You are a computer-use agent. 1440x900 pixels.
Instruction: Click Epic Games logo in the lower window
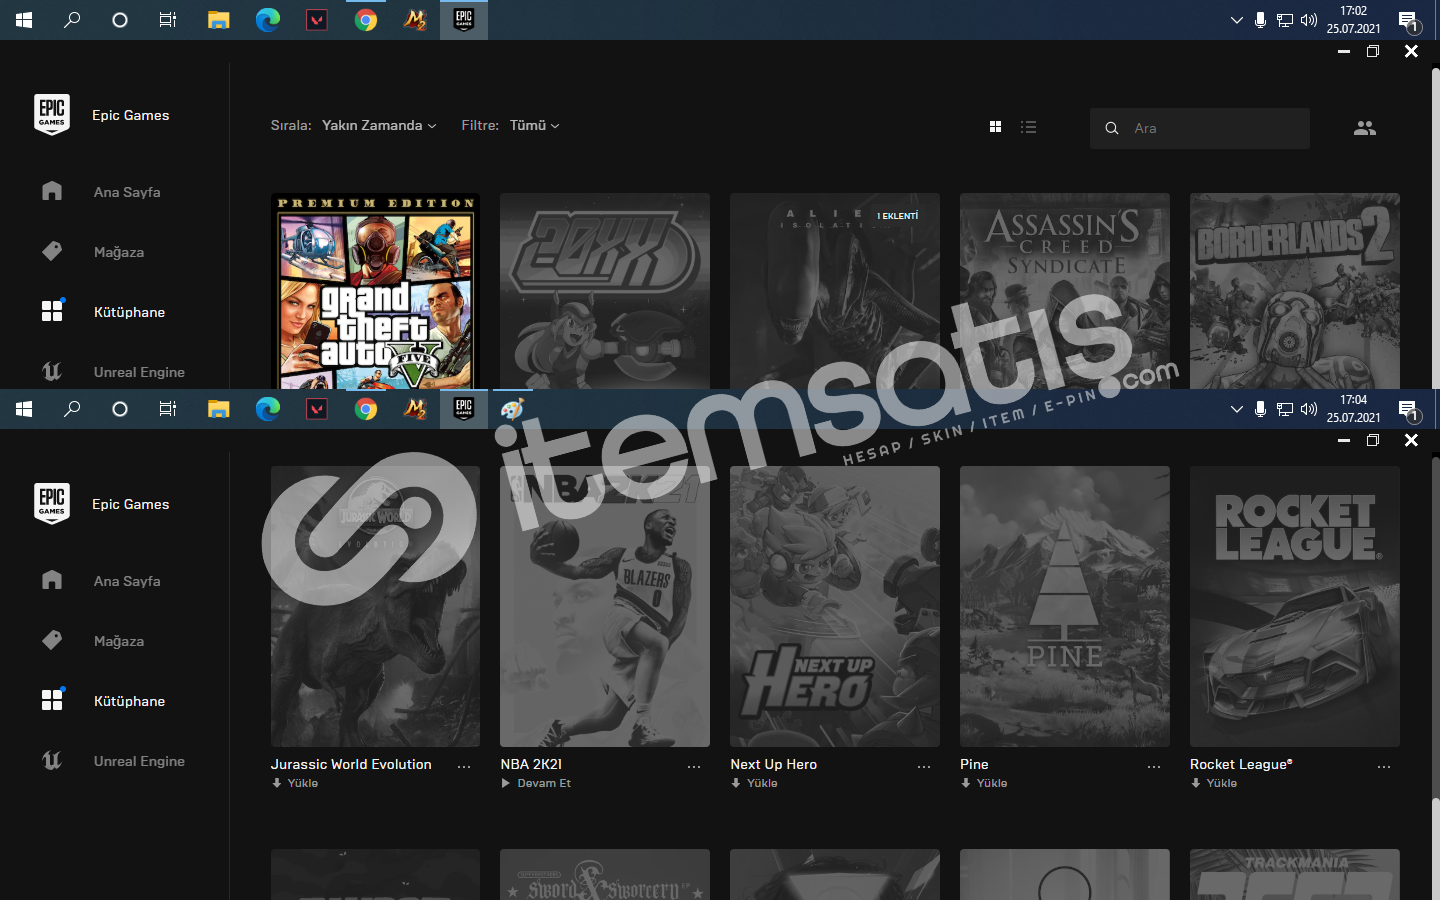pyautogui.click(x=52, y=503)
